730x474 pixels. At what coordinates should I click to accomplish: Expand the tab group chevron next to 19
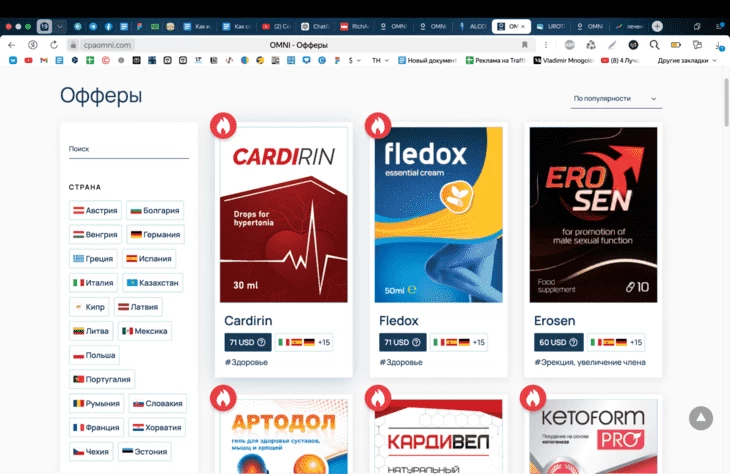pyautogui.click(x=60, y=27)
